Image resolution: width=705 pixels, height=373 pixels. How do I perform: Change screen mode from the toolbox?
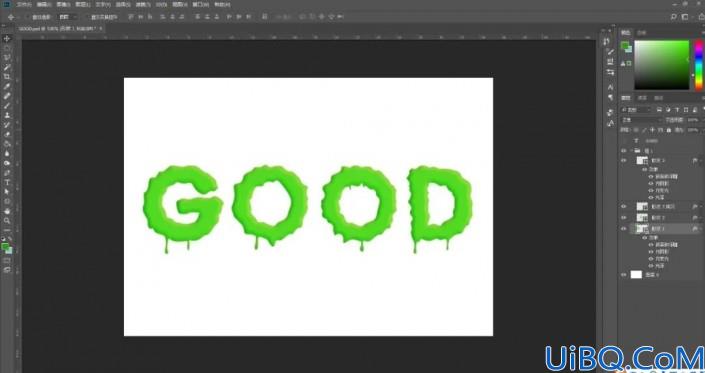7,270
